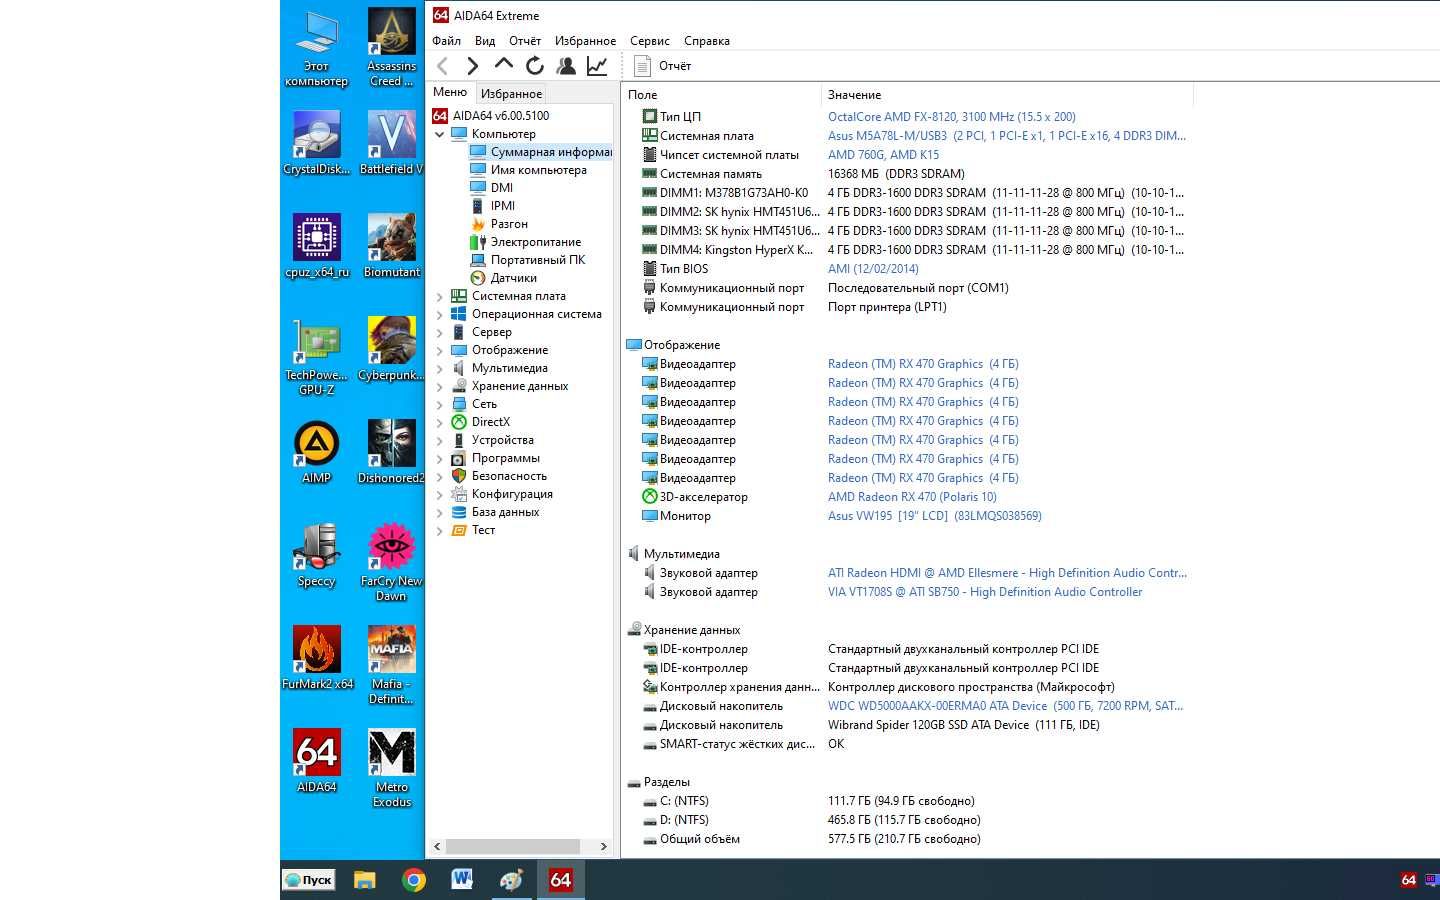Click the AIDA64 system tray icon
Image resolution: width=1440 pixels, height=900 pixels.
pos(1408,880)
